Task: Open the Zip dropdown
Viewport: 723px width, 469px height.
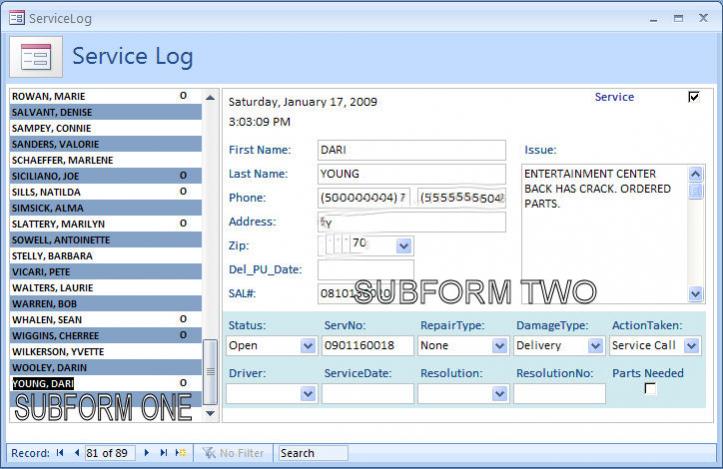Action: coord(403,246)
